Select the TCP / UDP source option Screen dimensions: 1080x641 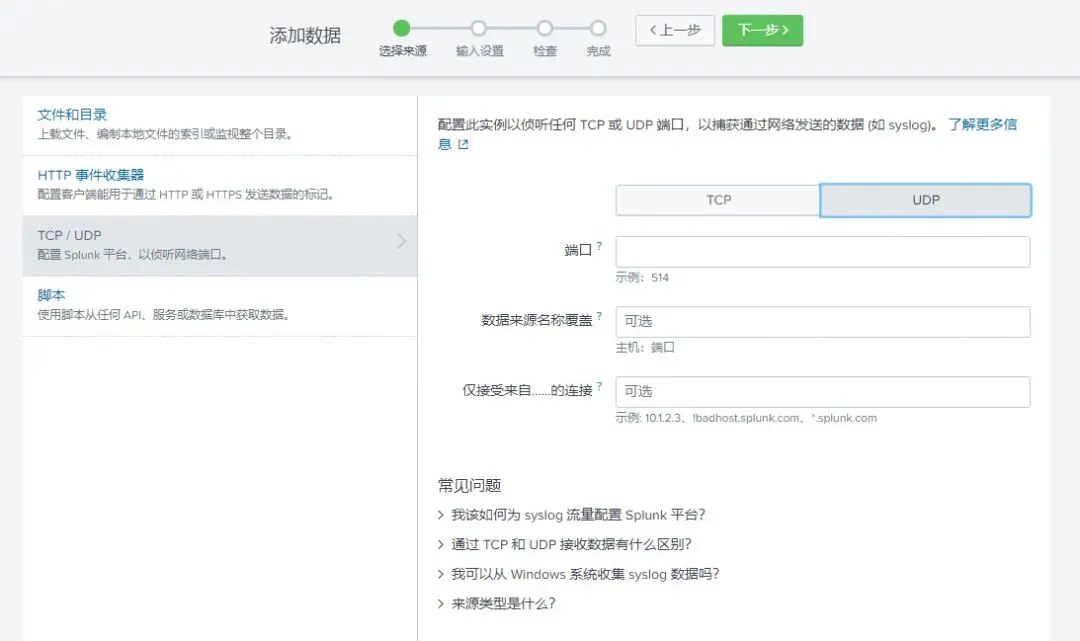click(x=220, y=246)
